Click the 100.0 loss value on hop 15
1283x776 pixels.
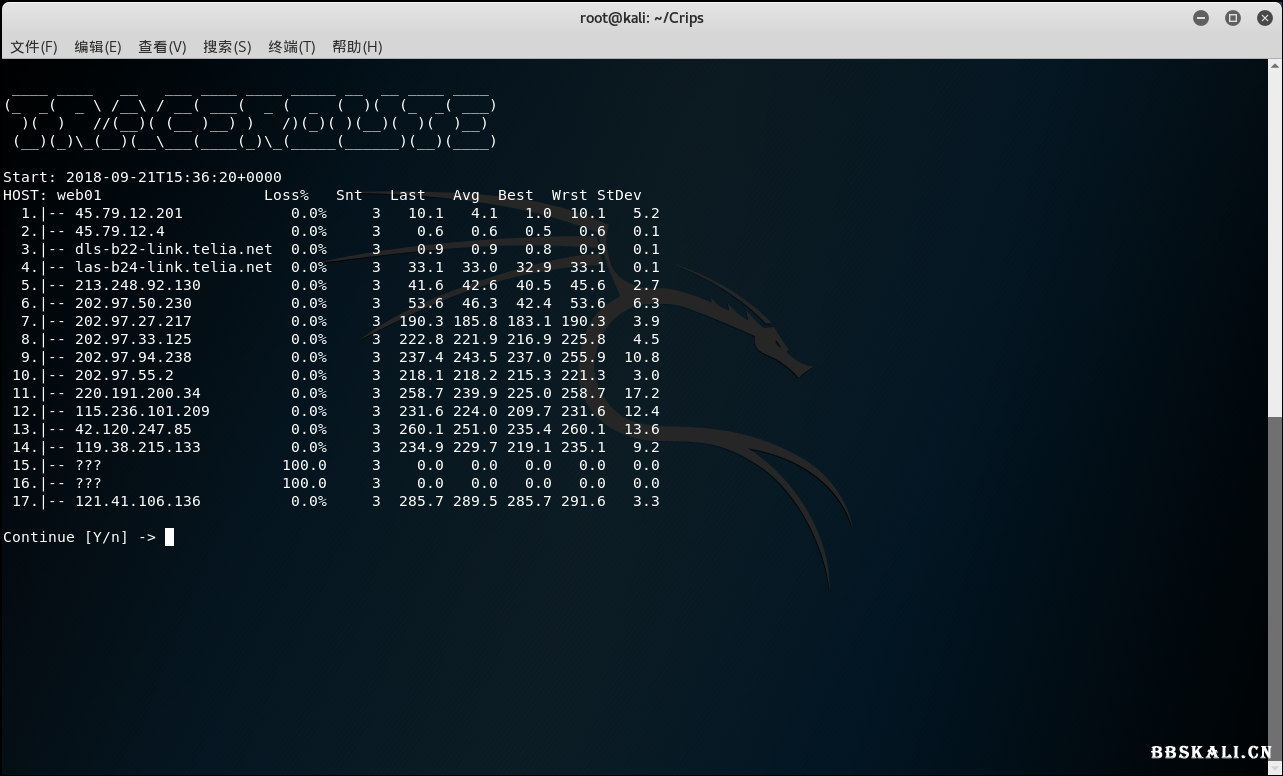(302, 465)
